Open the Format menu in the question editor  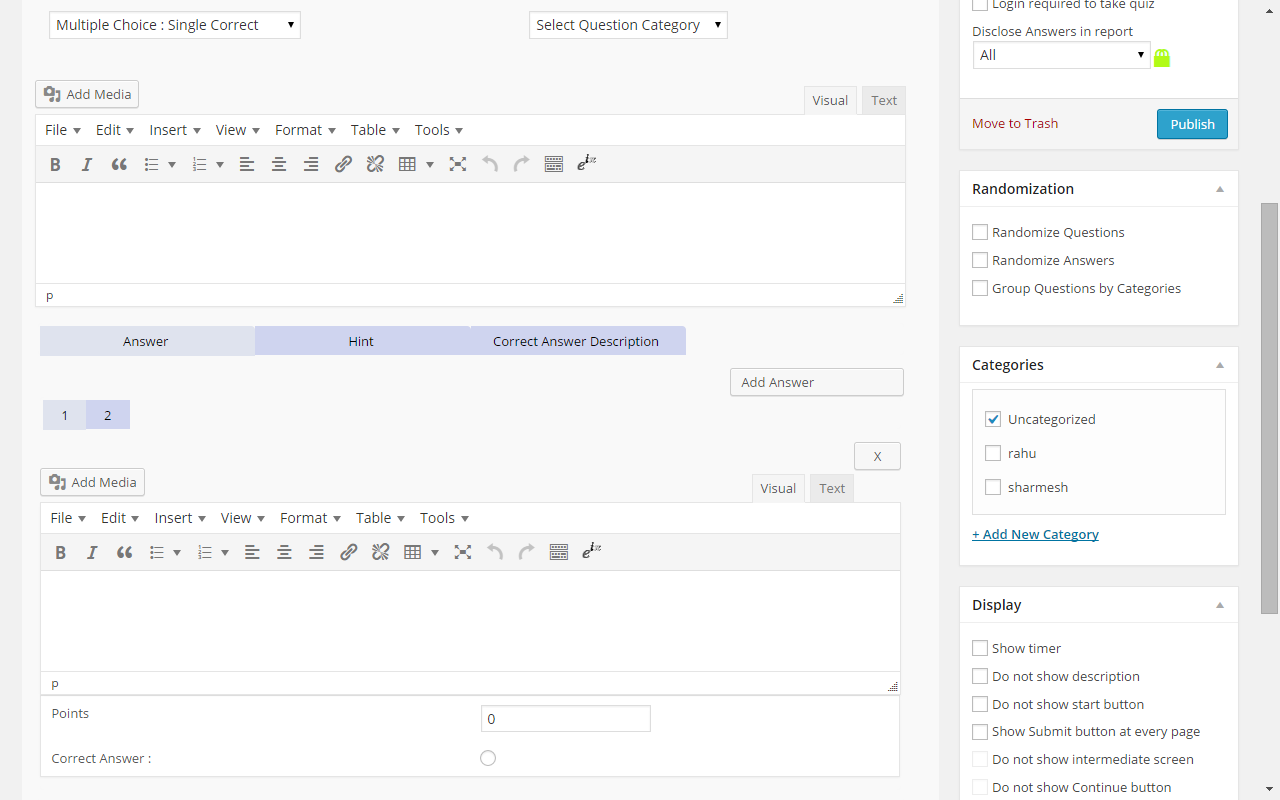(304, 130)
